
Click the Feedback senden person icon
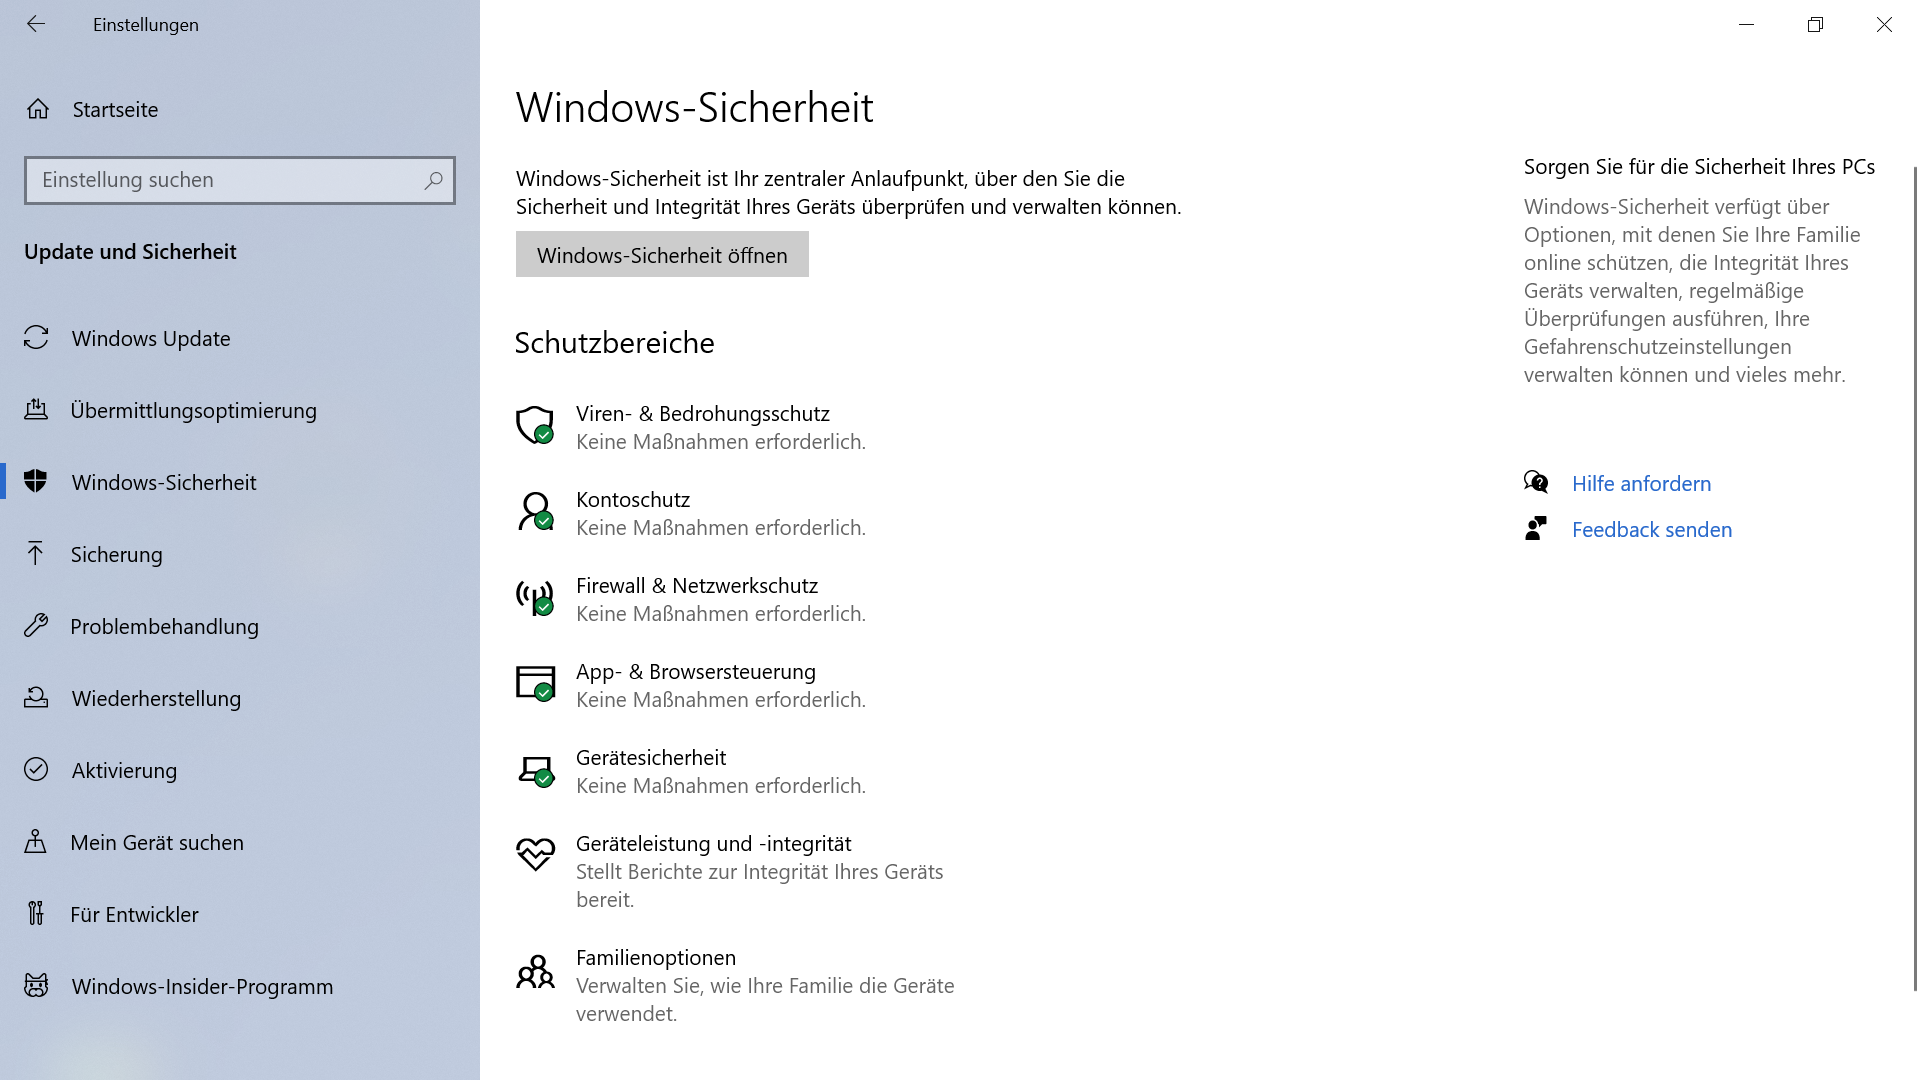point(1536,528)
